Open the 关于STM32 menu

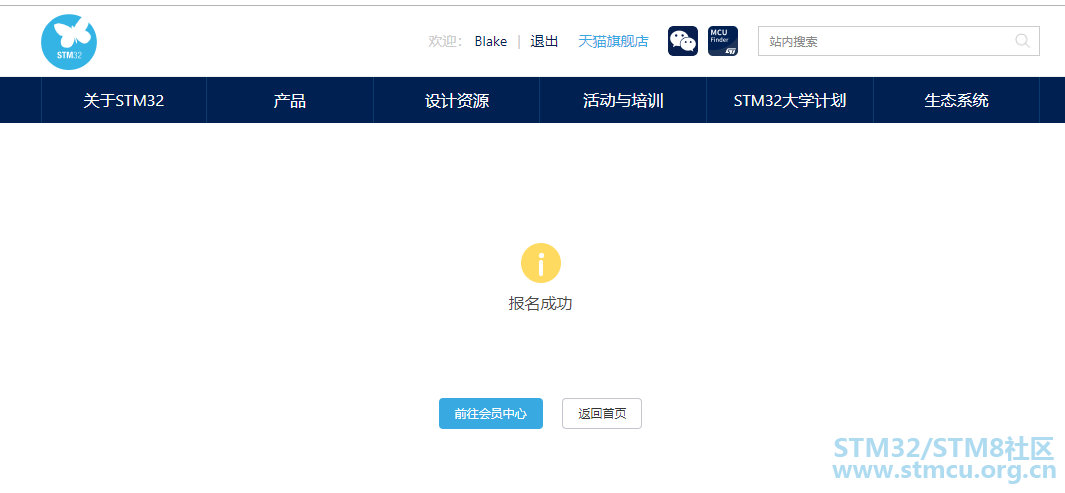pos(124,101)
